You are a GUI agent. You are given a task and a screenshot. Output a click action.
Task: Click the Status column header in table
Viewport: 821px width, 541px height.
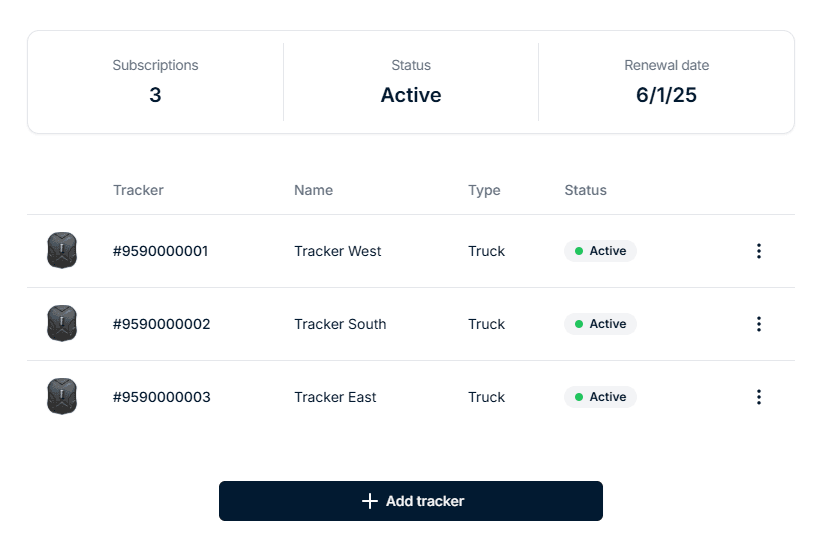pos(585,190)
